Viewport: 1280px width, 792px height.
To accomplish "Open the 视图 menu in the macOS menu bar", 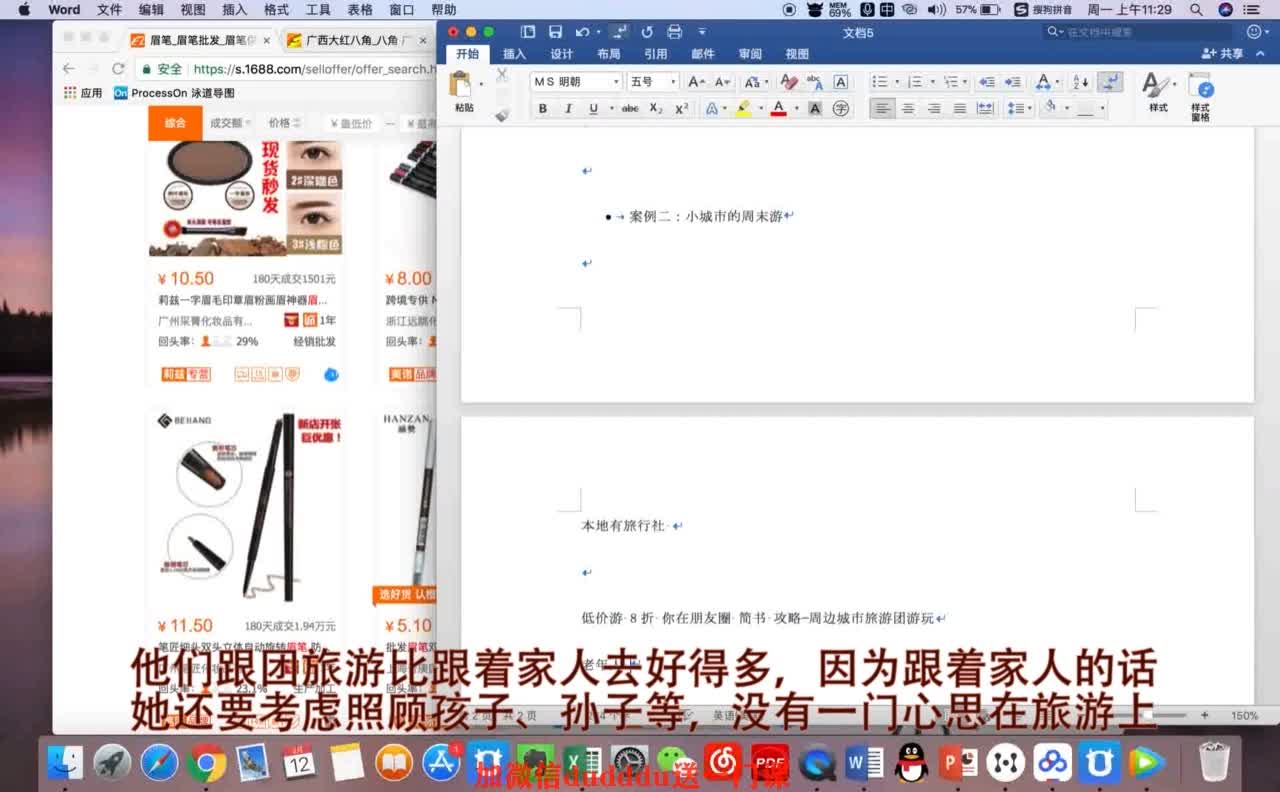I will (x=192, y=9).
